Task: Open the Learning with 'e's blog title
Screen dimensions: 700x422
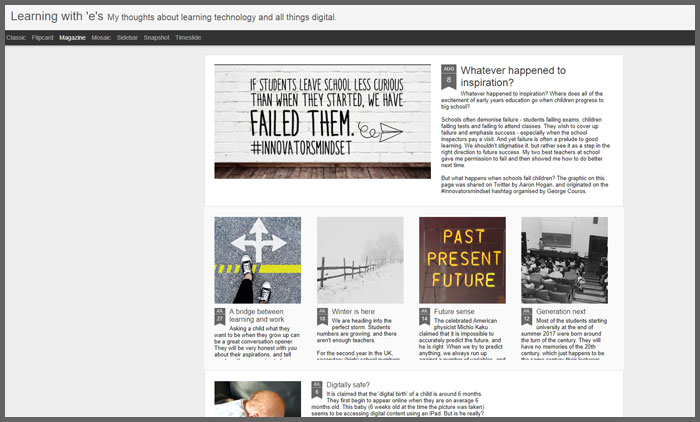Action: point(57,17)
